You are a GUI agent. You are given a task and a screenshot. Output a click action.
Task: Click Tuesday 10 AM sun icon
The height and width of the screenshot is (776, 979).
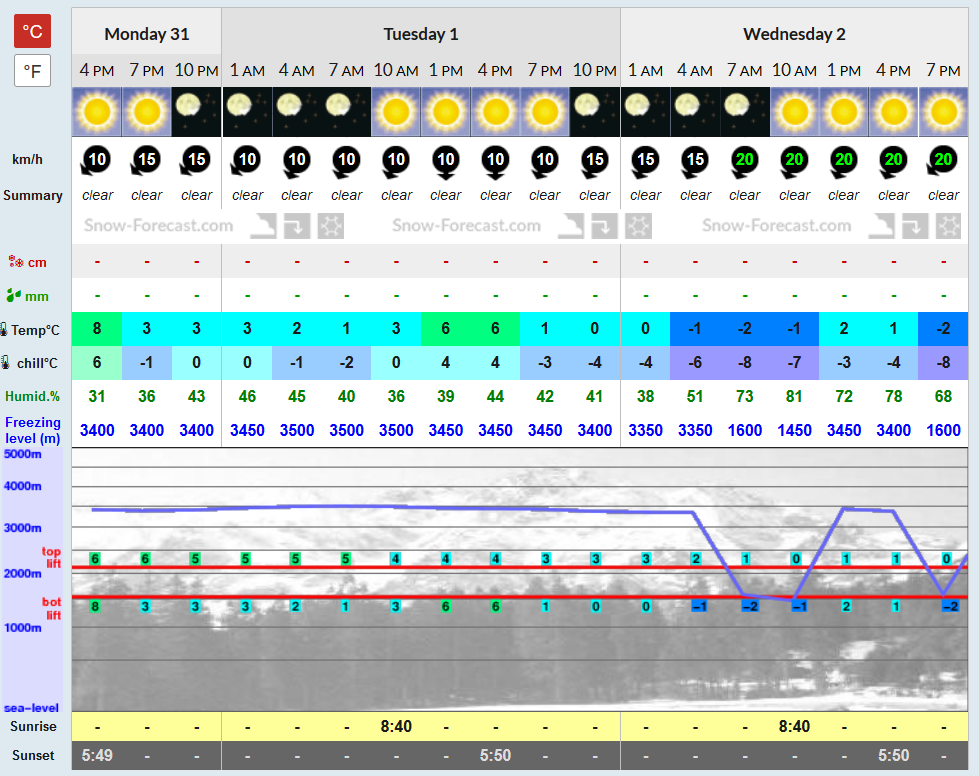click(396, 112)
